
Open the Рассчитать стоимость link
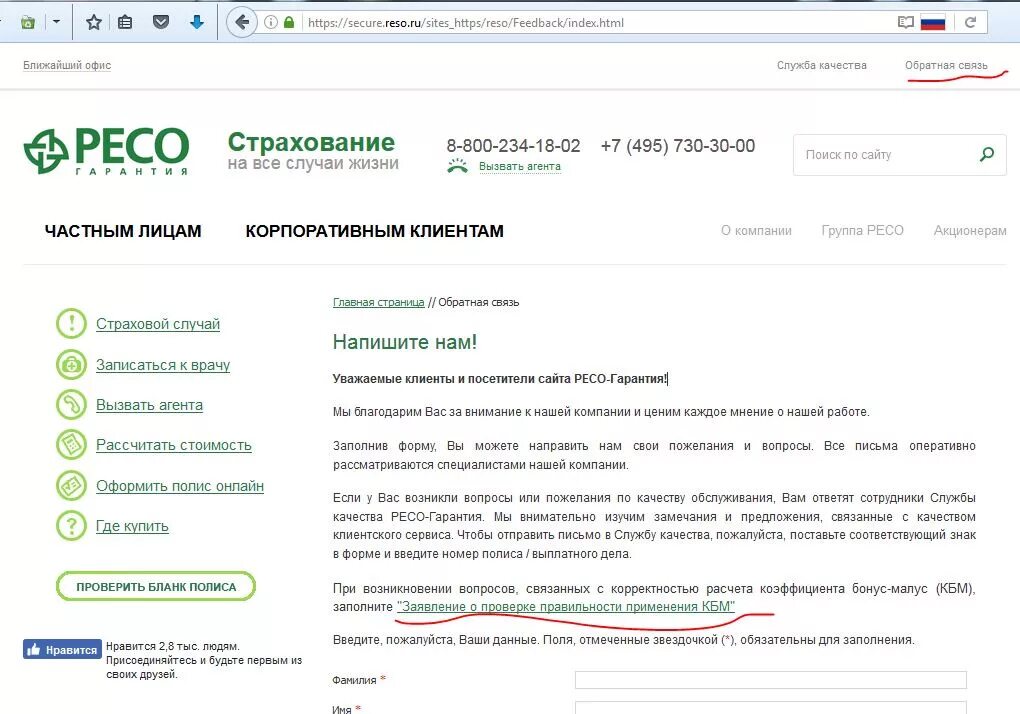coord(174,445)
